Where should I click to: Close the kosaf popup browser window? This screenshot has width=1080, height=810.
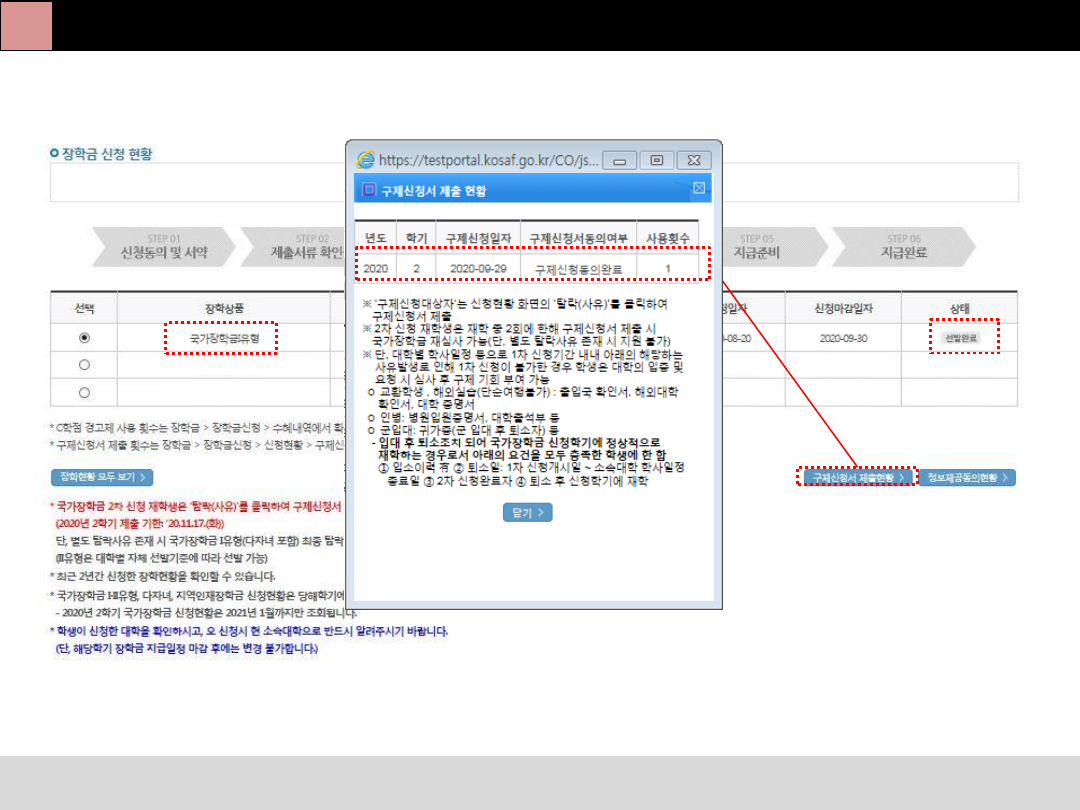click(692, 160)
